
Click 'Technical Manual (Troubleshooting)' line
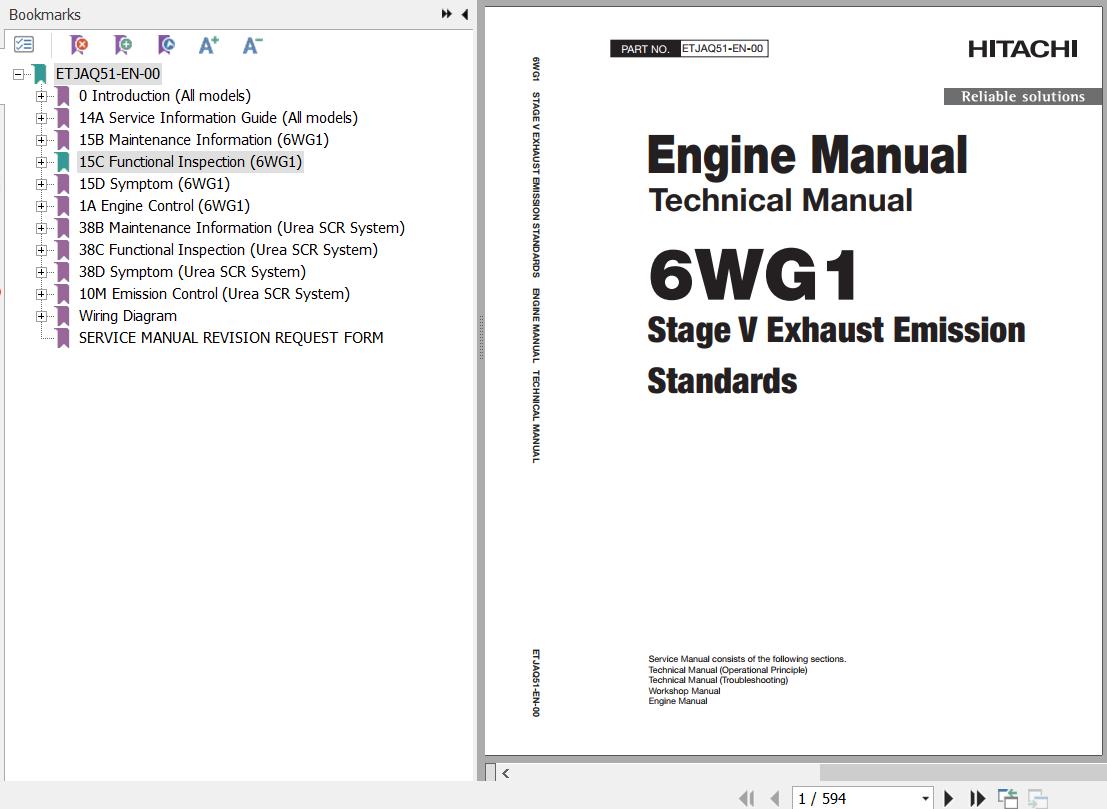[718, 680]
